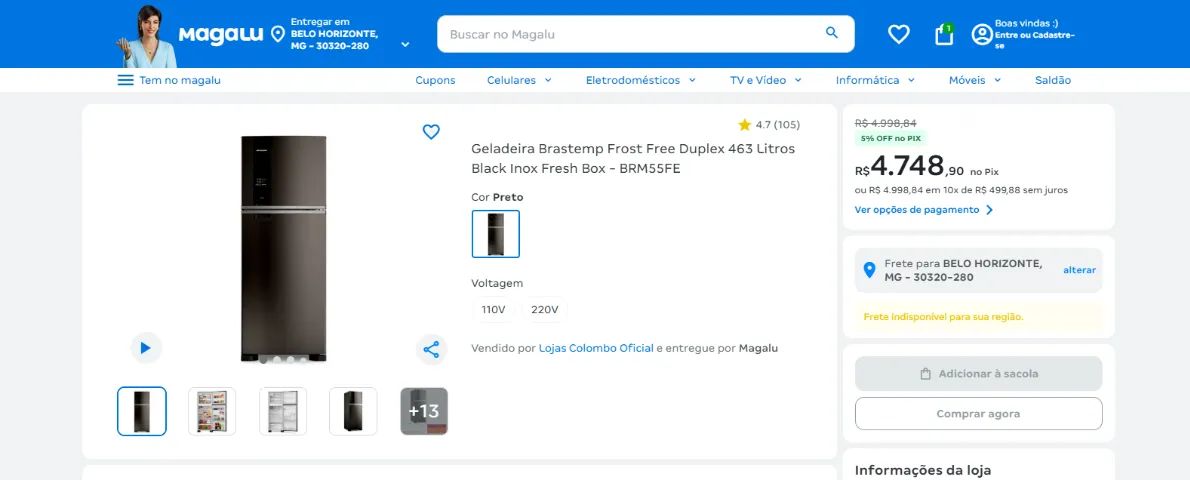Image resolution: width=1190 pixels, height=480 pixels.
Task: Select the open stocked fridge thumbnail
Action: (212, 411)
